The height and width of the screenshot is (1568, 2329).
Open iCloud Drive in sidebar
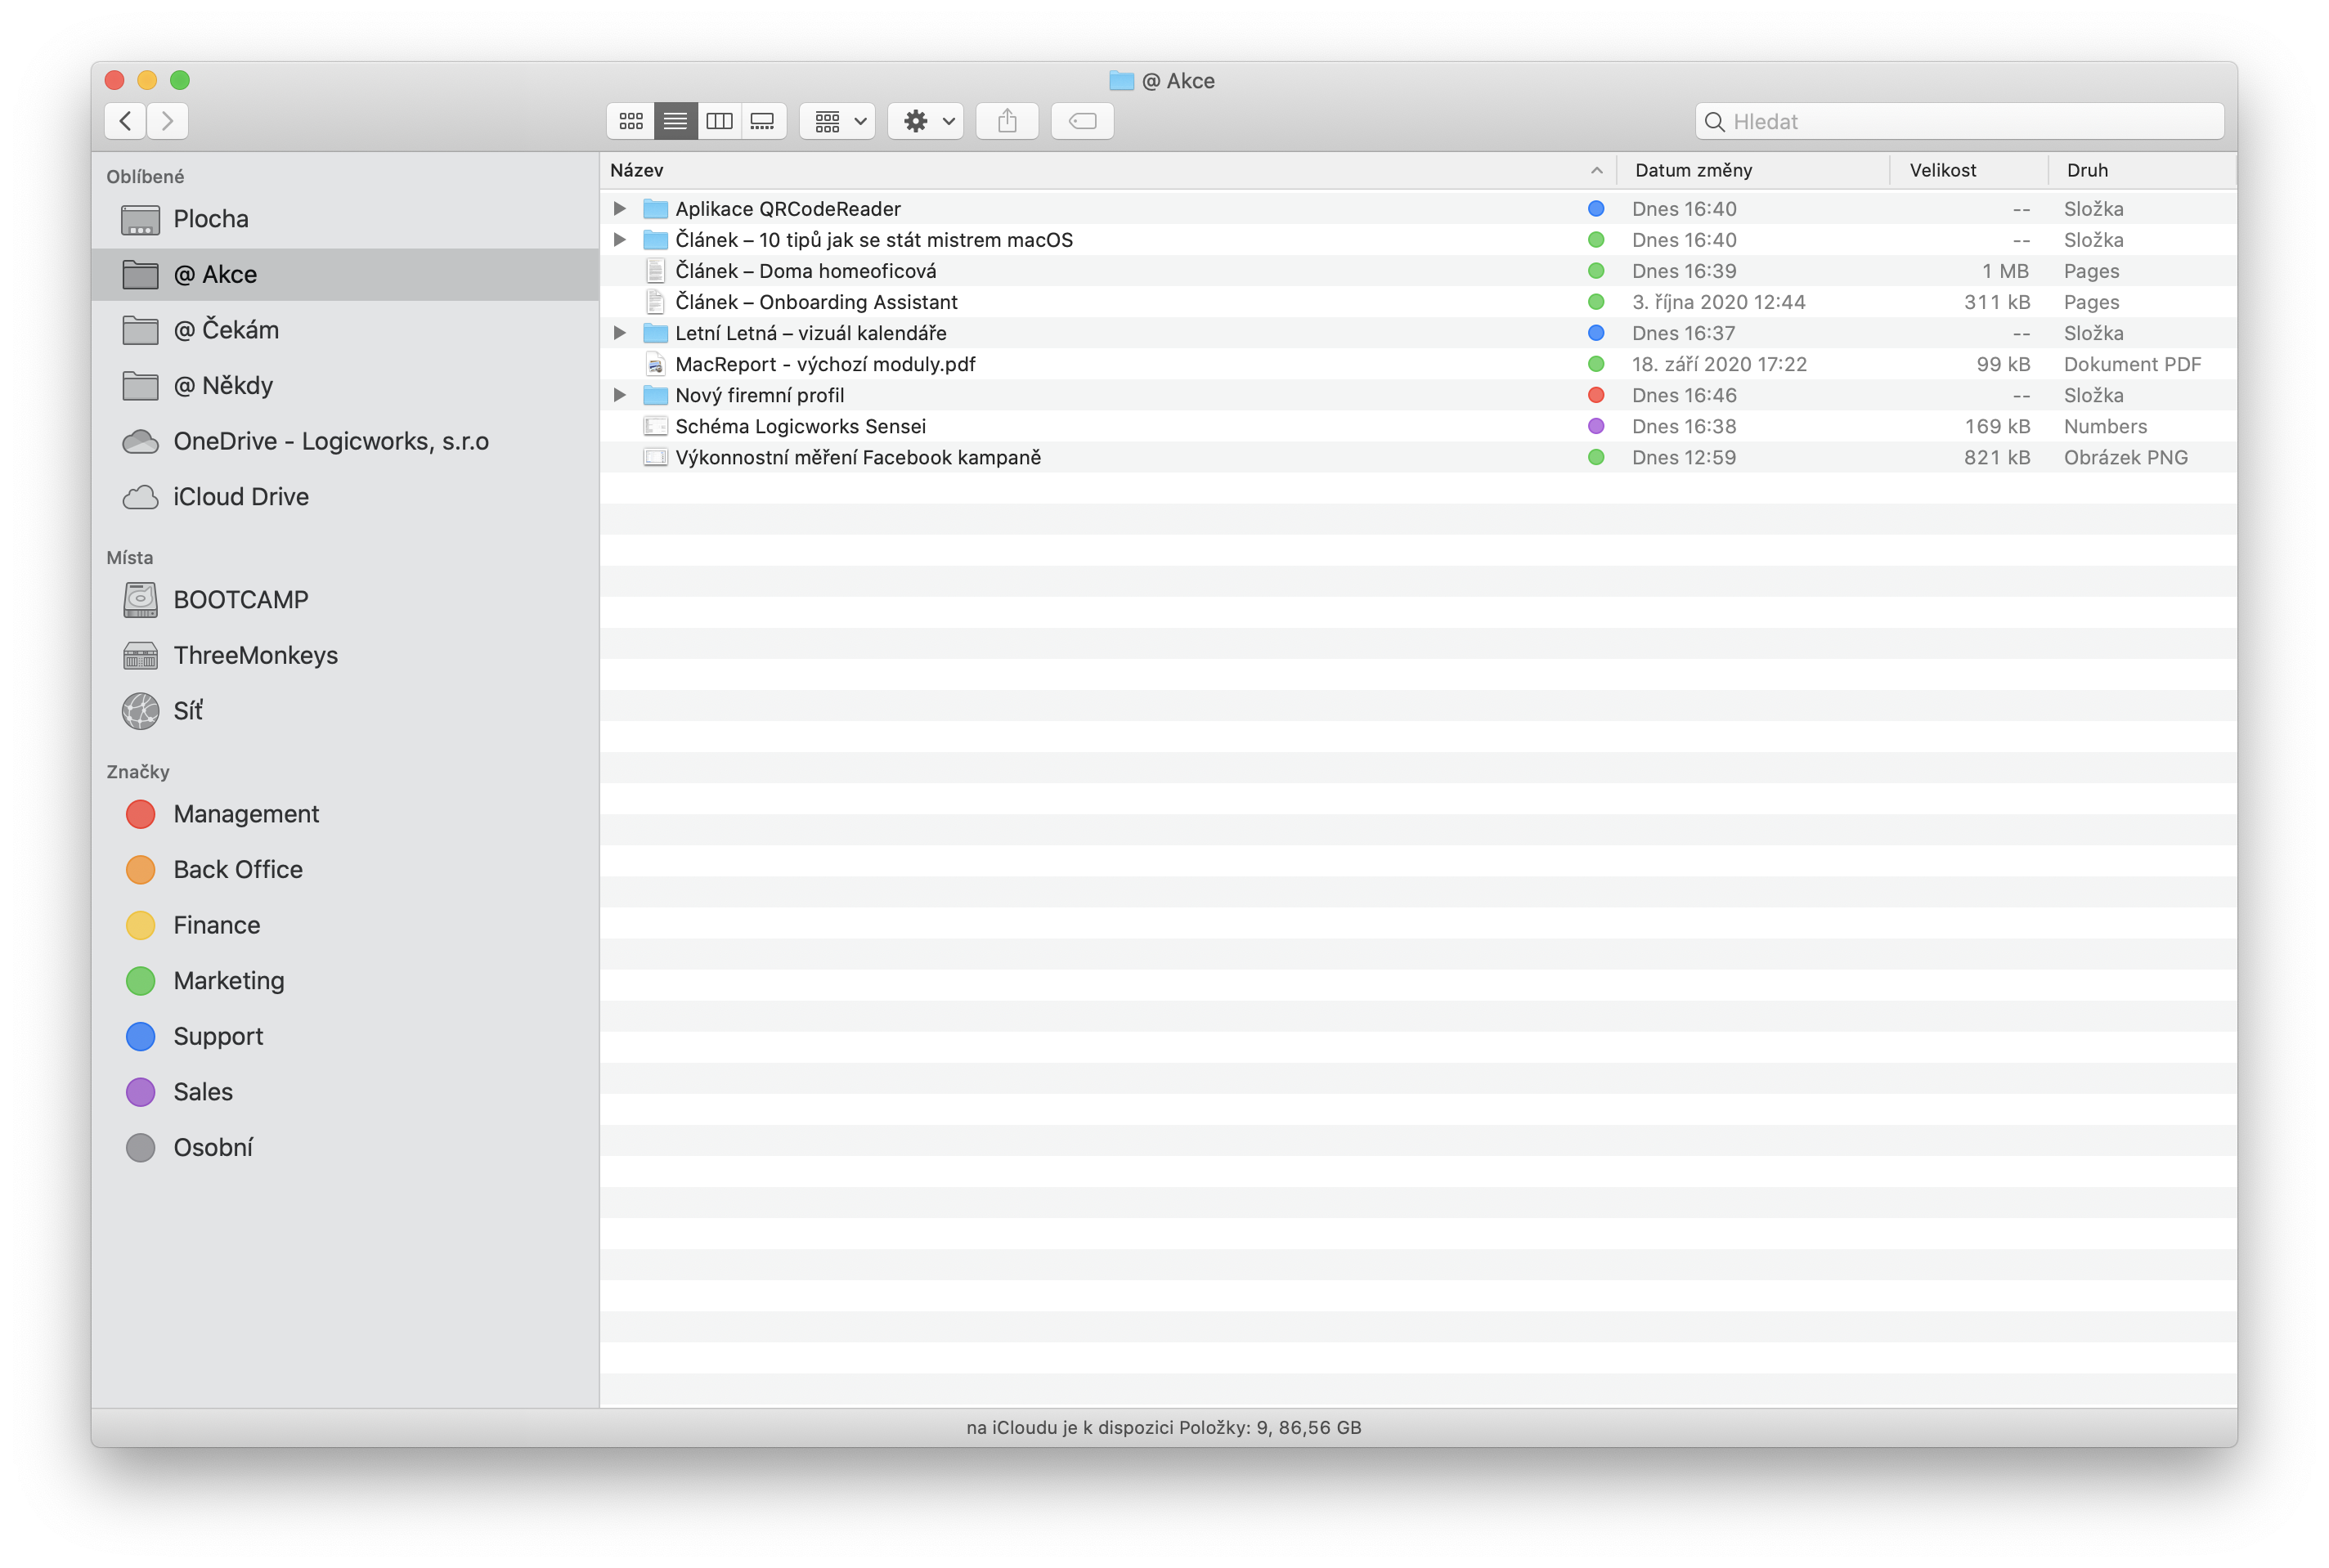pyautogui.click(x=240, y=497)
